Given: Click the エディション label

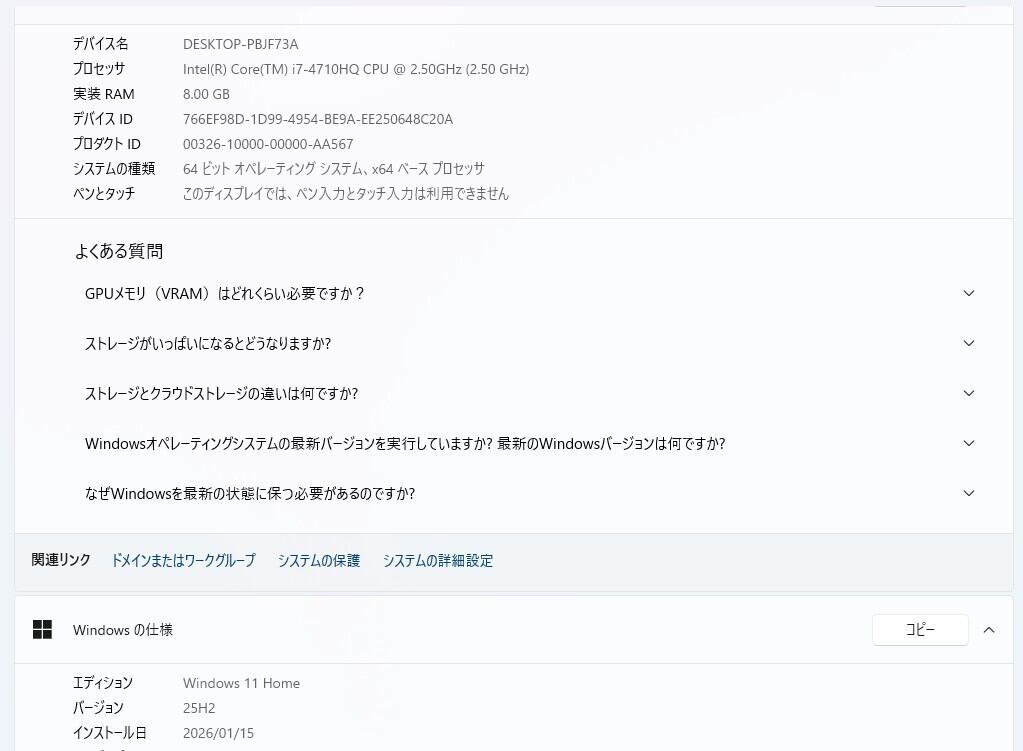Looking at the screenshot, I should pyautogui.click(x=102, y=683).
